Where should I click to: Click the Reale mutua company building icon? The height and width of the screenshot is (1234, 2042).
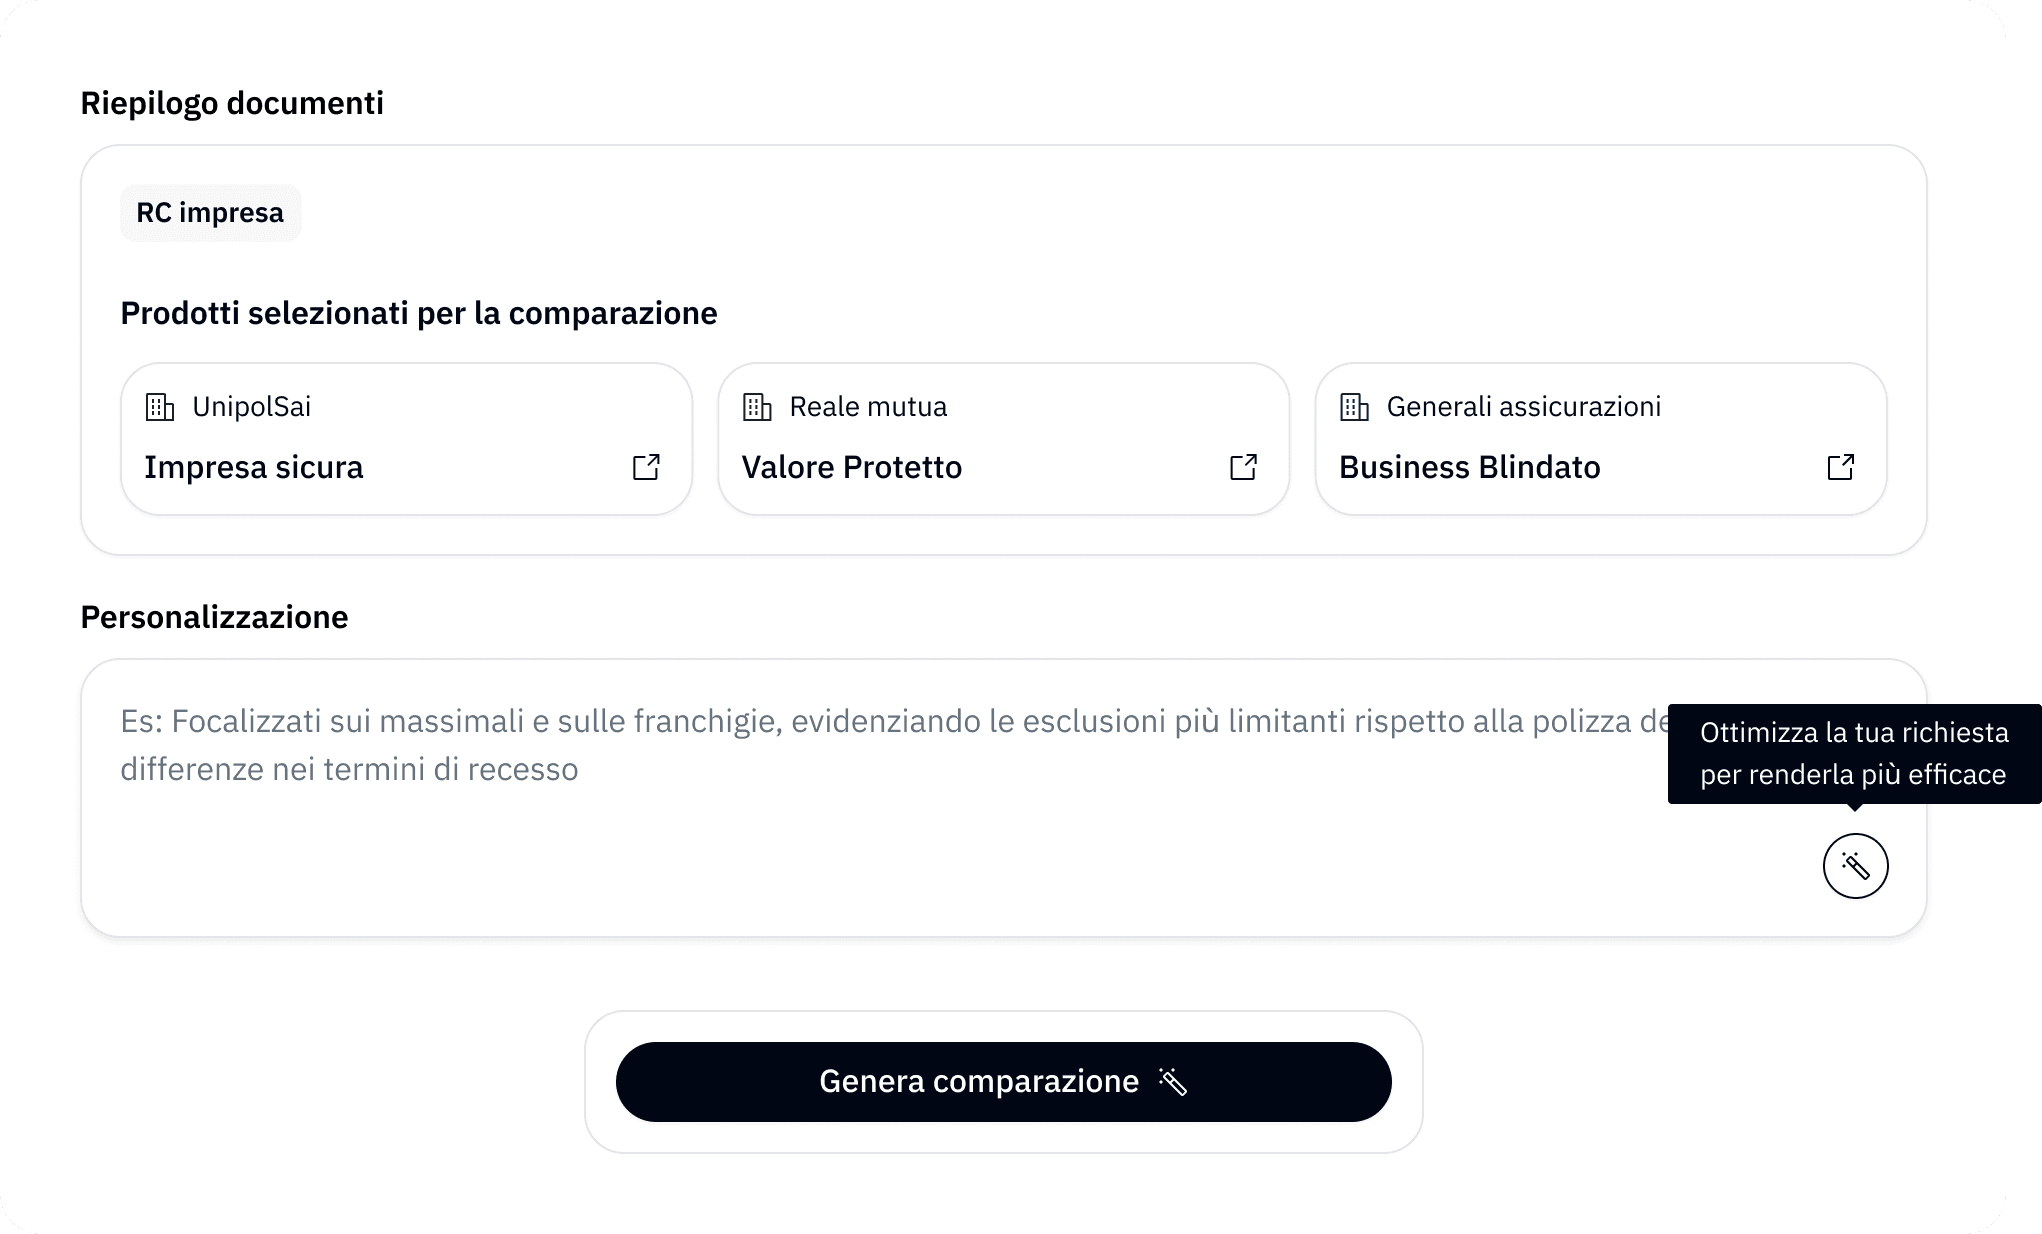click(x=756, y=406)
